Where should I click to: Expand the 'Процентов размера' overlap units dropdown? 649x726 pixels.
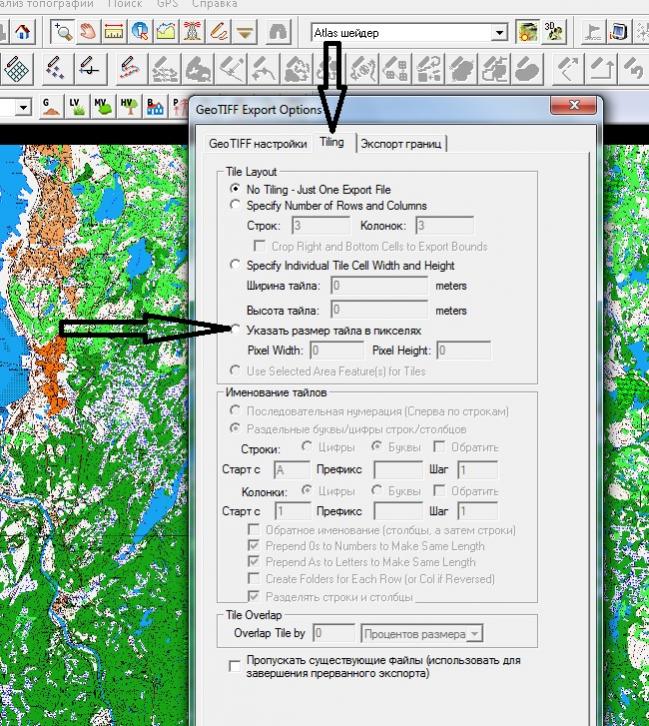(x=474, y=633)
